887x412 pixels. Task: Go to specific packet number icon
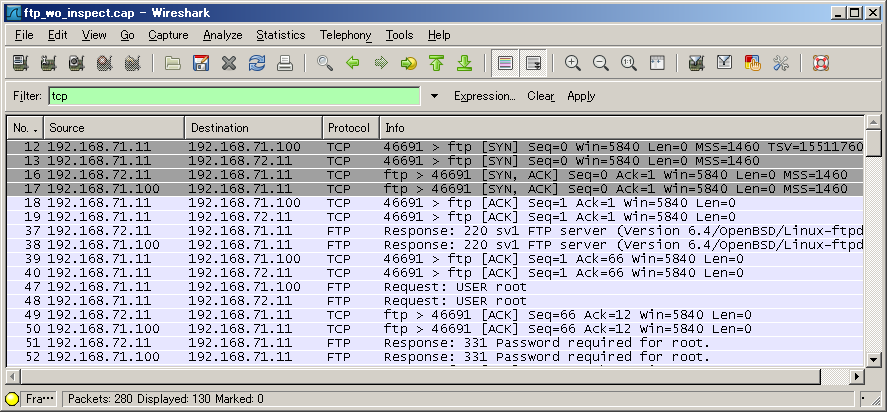click(408, 63)
